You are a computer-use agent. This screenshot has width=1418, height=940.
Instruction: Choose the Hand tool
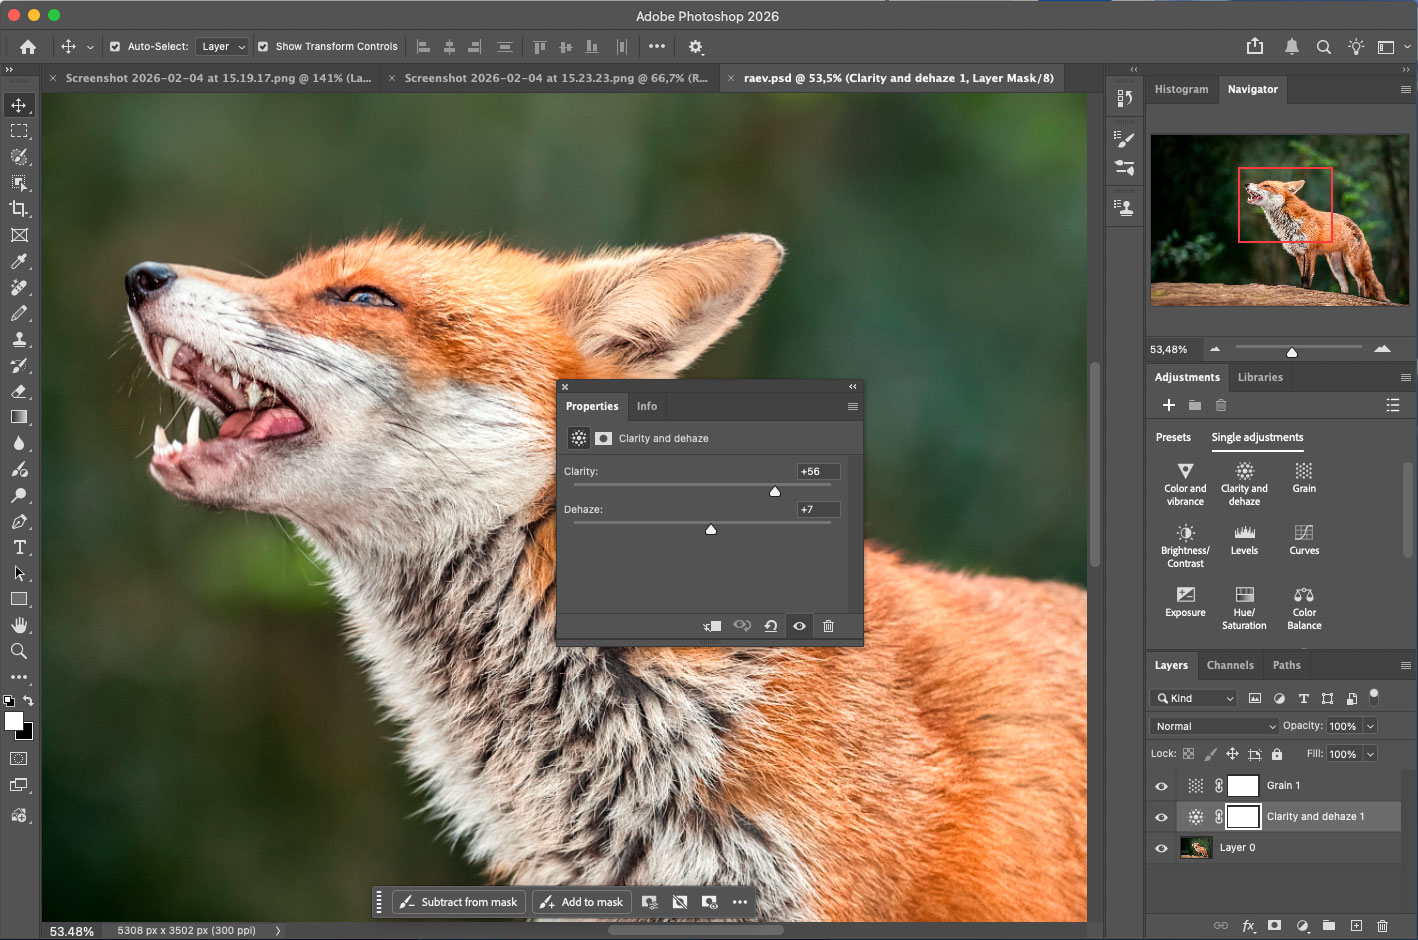(19, 626)
